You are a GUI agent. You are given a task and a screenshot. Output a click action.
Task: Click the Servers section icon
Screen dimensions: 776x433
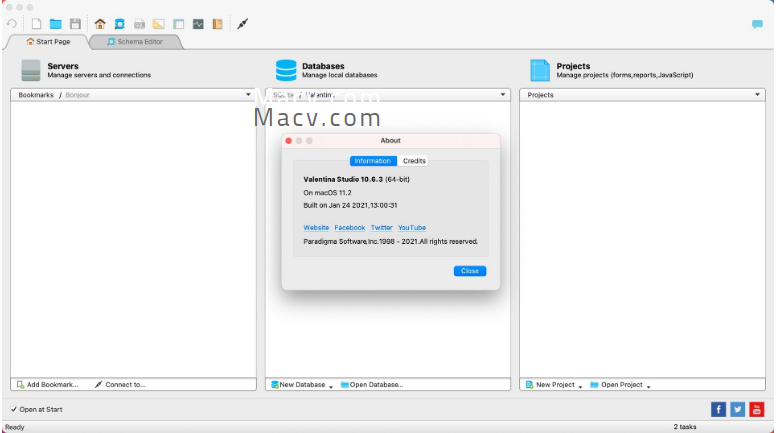31,70
